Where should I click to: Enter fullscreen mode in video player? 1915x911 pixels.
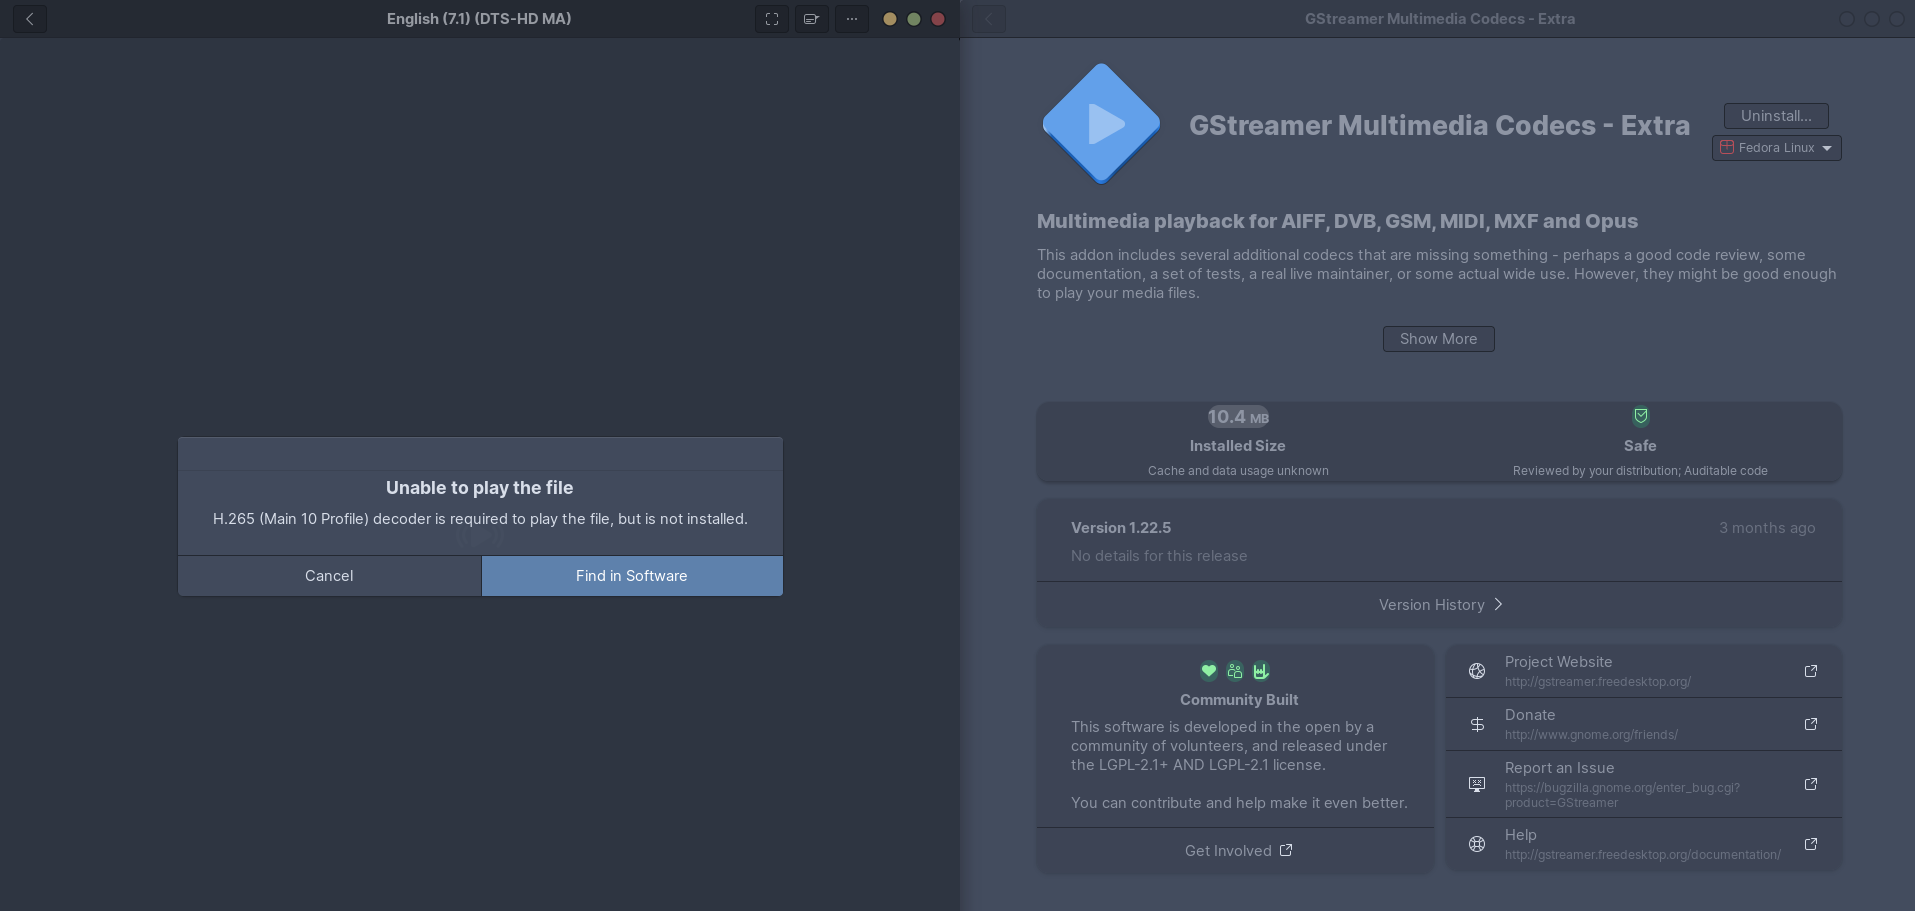click(772, 19)
